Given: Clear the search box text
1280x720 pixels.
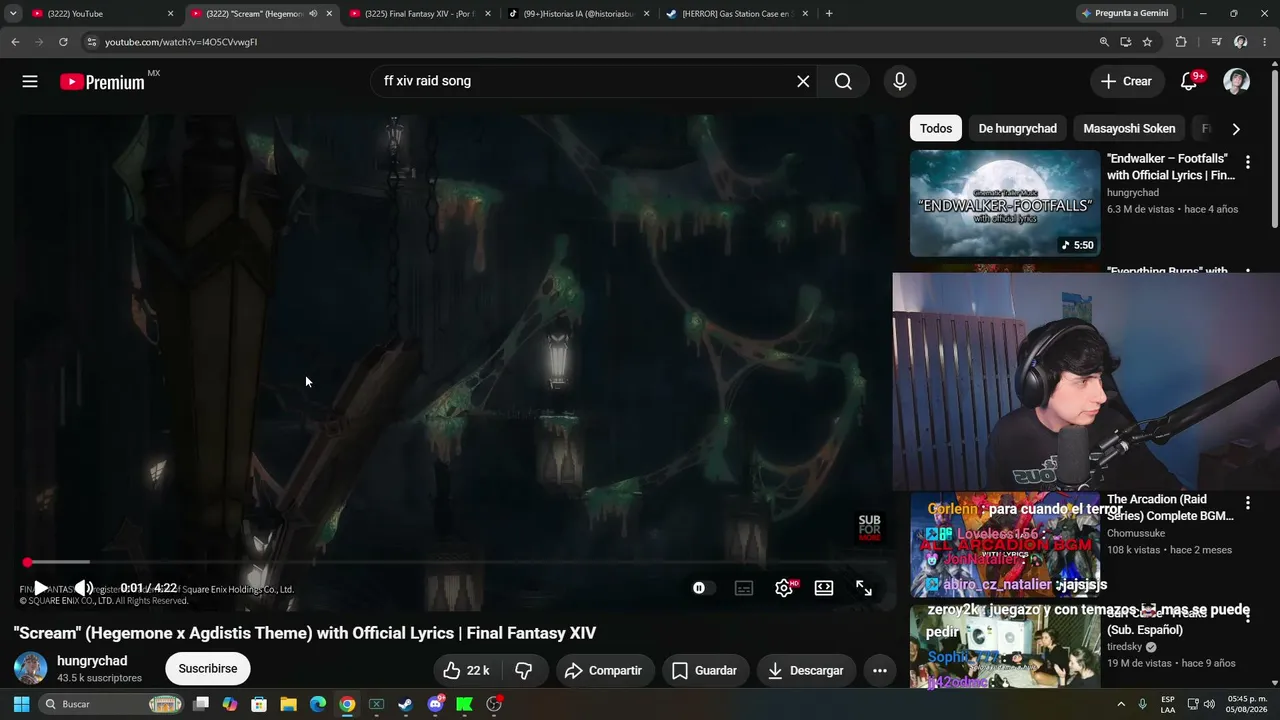Looking at the screenshot, I should click(803, 81).
